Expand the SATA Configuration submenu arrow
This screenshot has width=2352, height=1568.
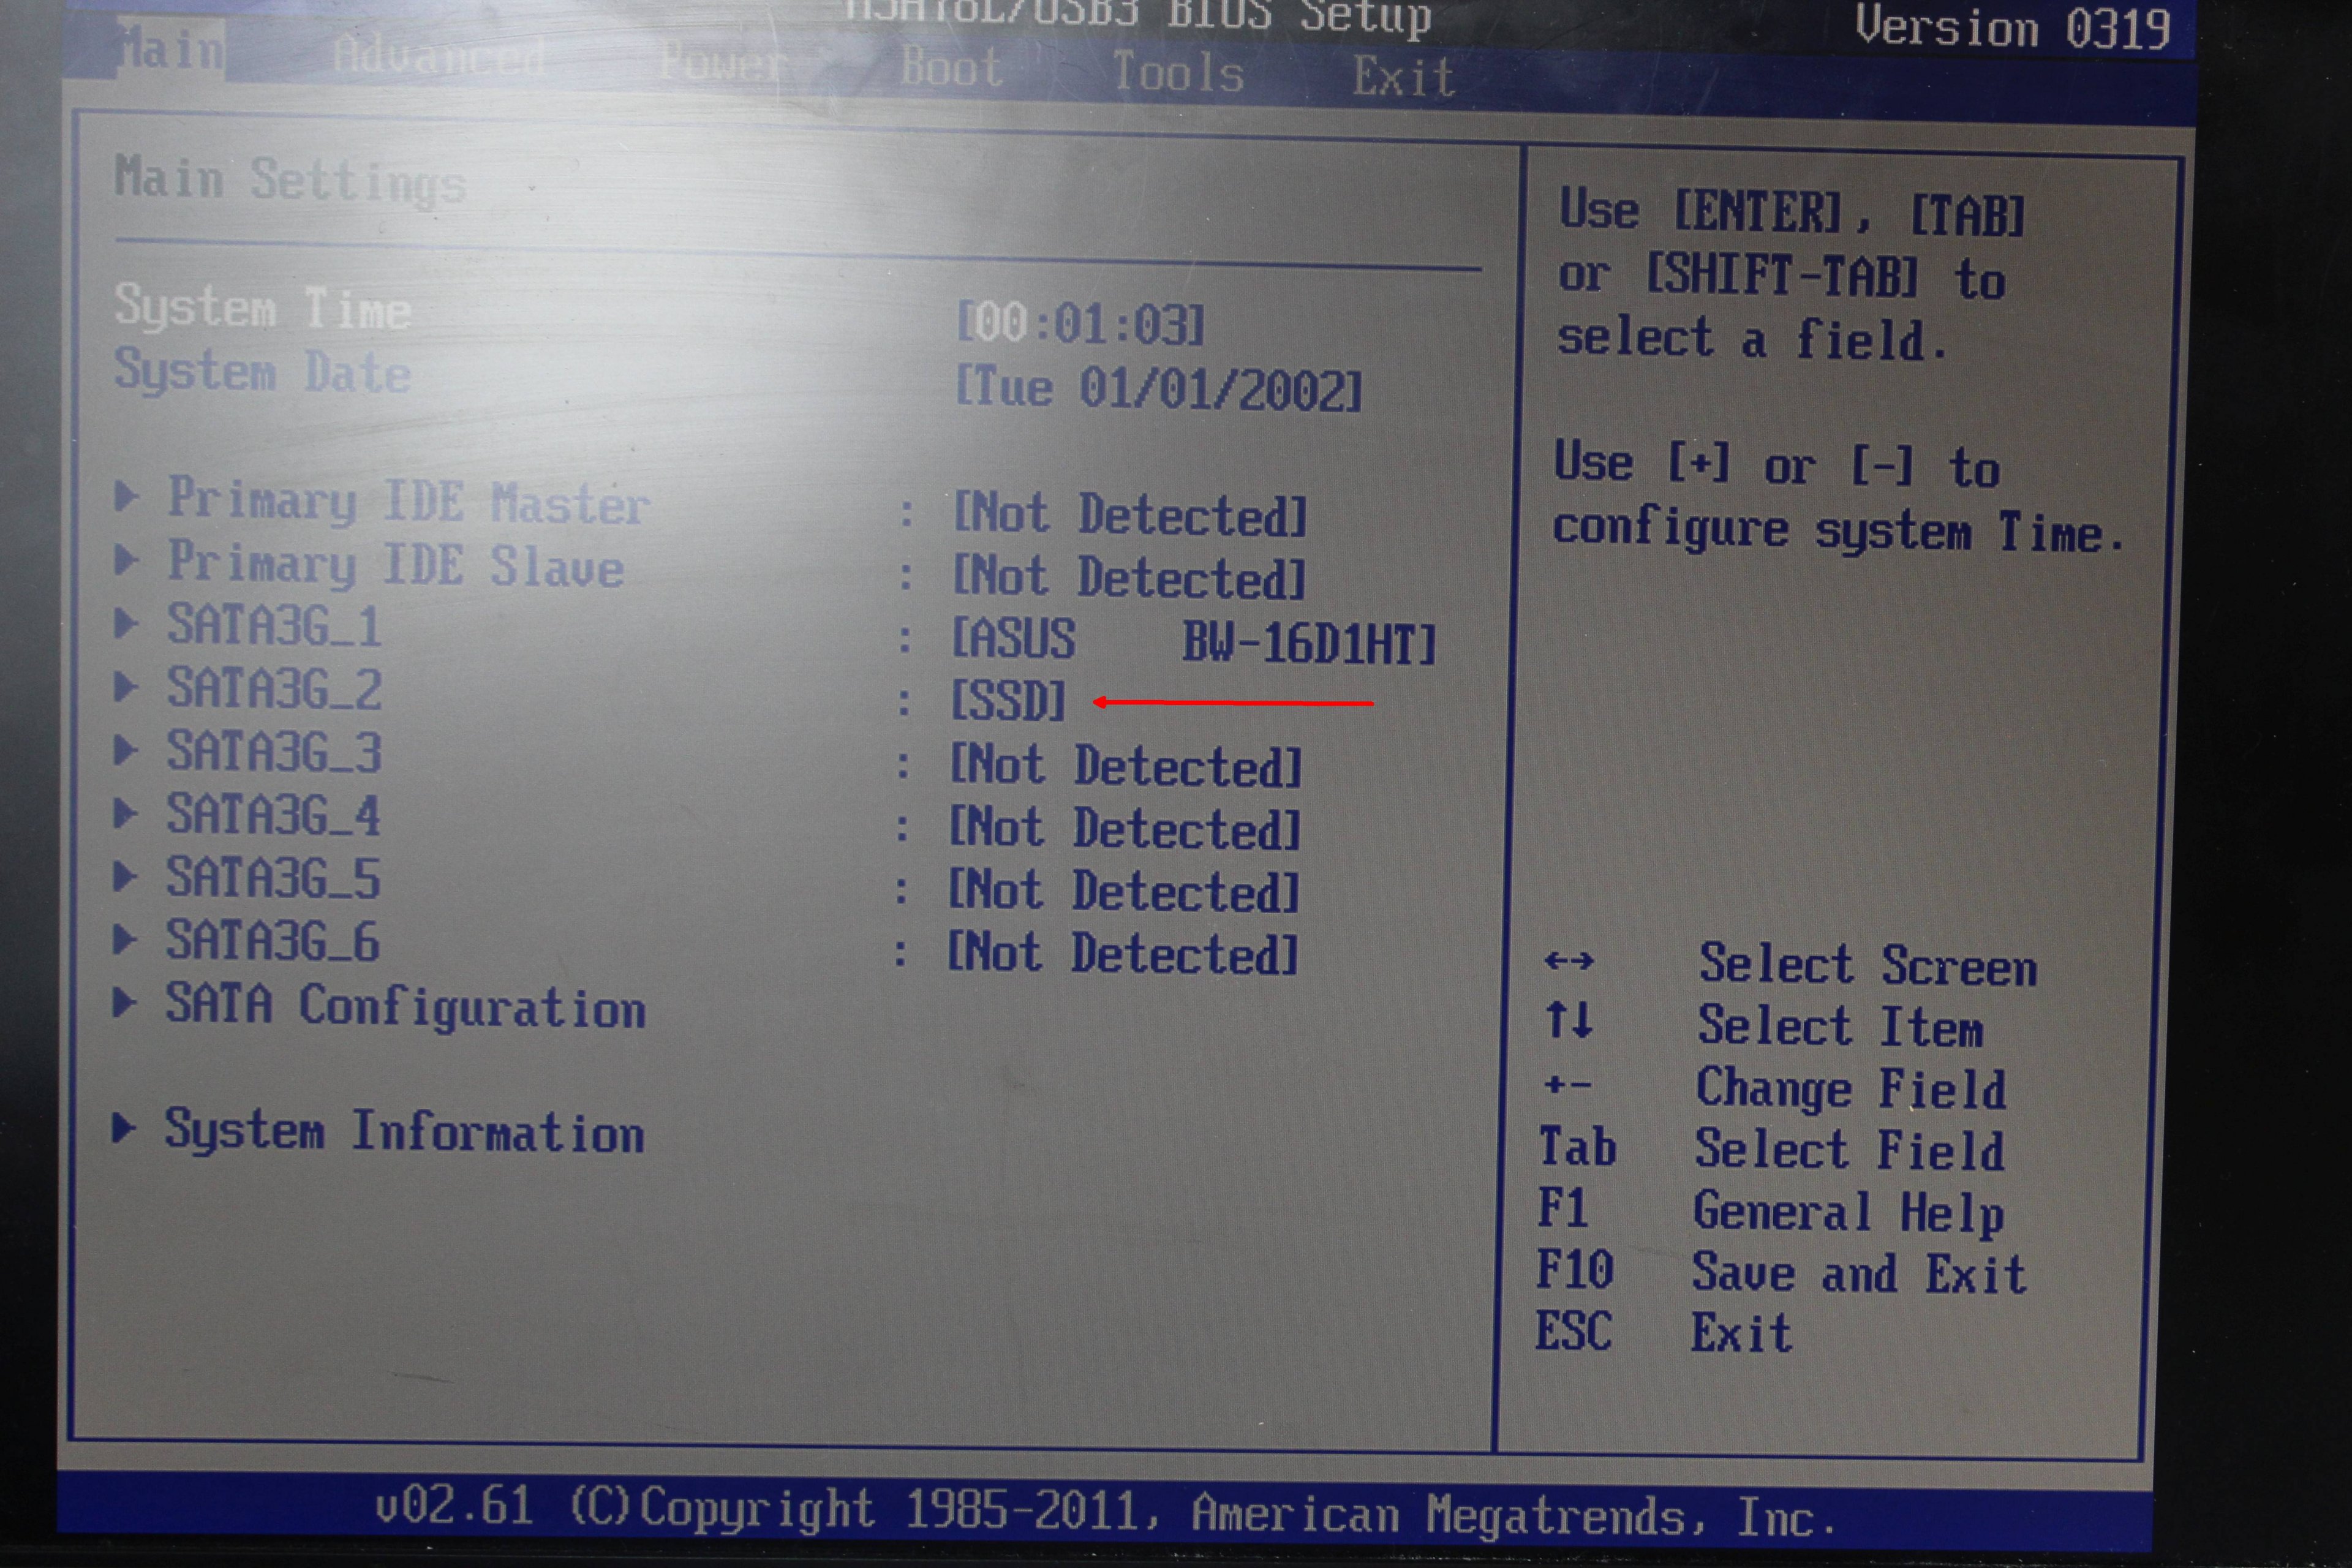click(x=126, y=1003)
